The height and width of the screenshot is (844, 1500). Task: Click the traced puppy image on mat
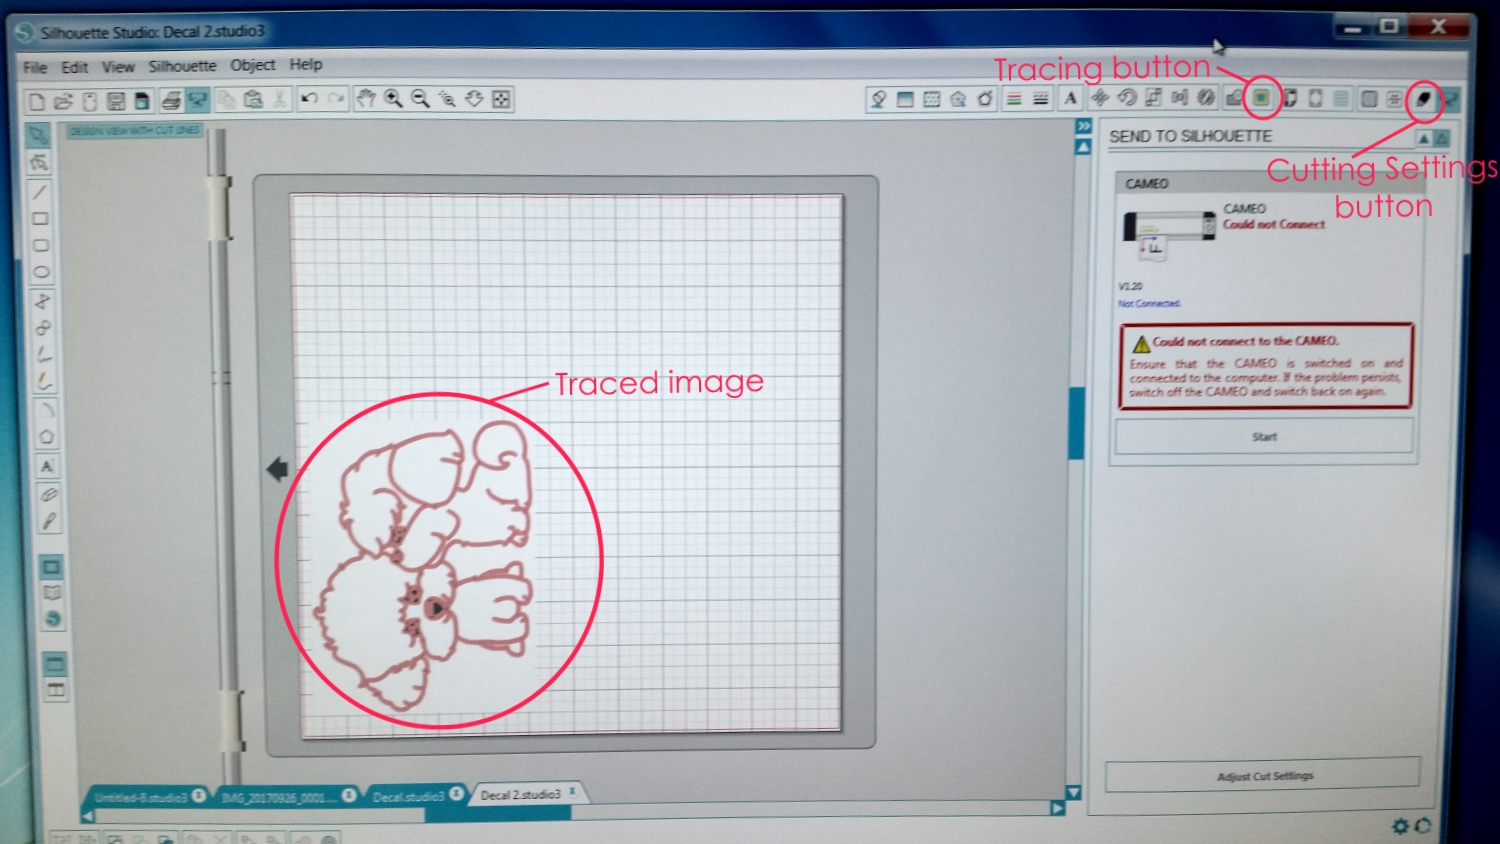425,565
